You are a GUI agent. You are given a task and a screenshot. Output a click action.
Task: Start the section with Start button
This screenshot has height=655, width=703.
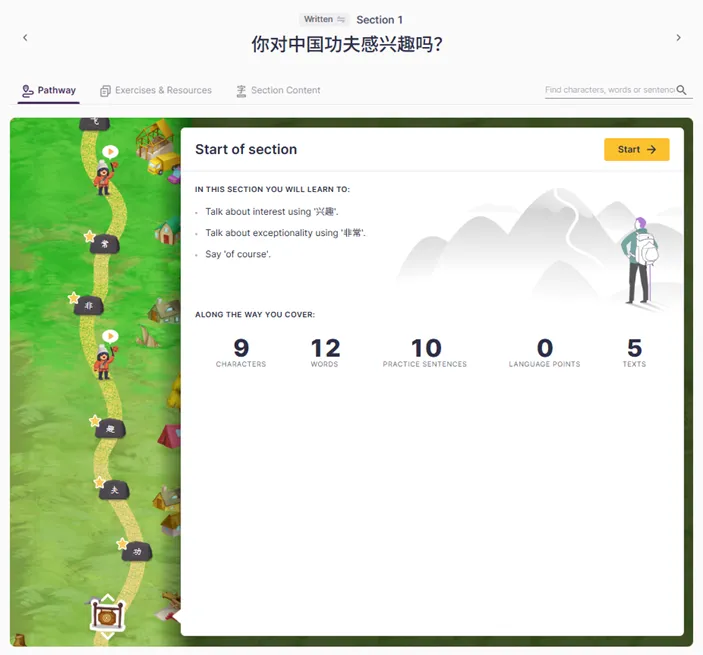coord(637,149)
